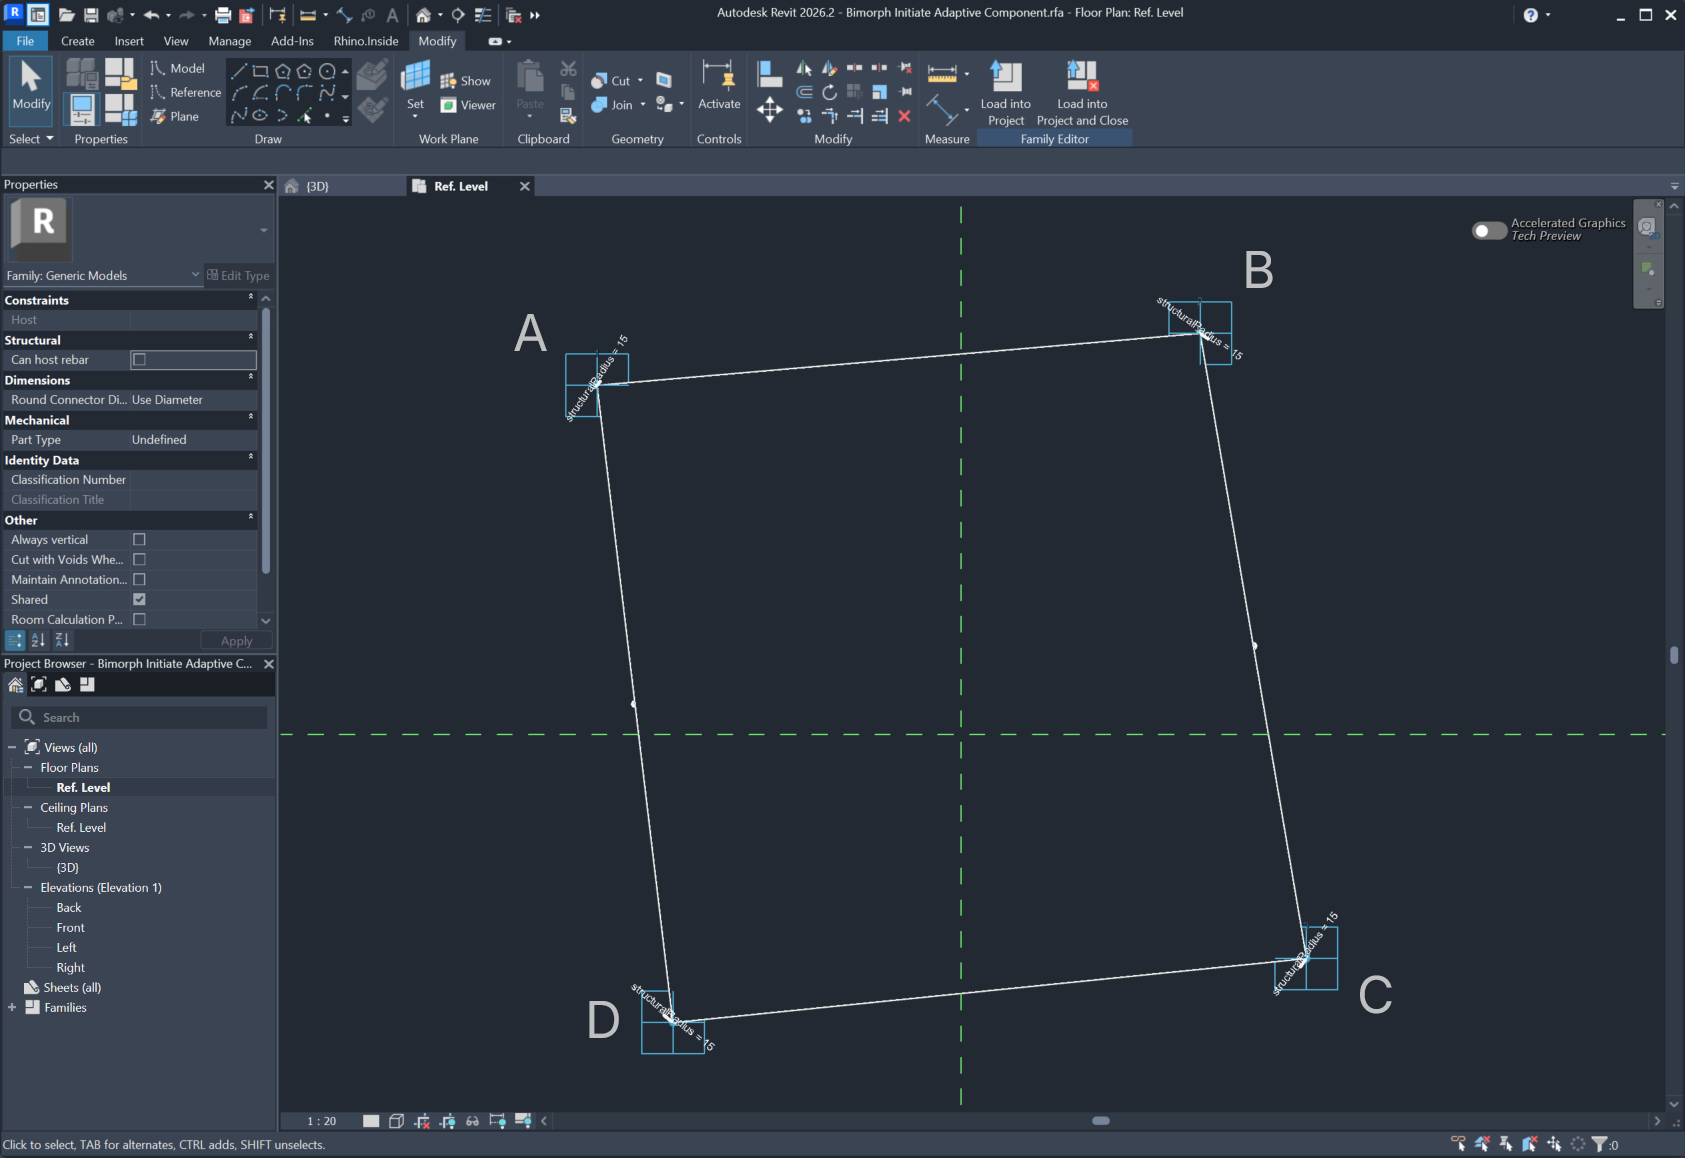Select the Move tool
Image resolution: width=1685 pixels, height=1158 pixels.
click(x=769, y=109)
